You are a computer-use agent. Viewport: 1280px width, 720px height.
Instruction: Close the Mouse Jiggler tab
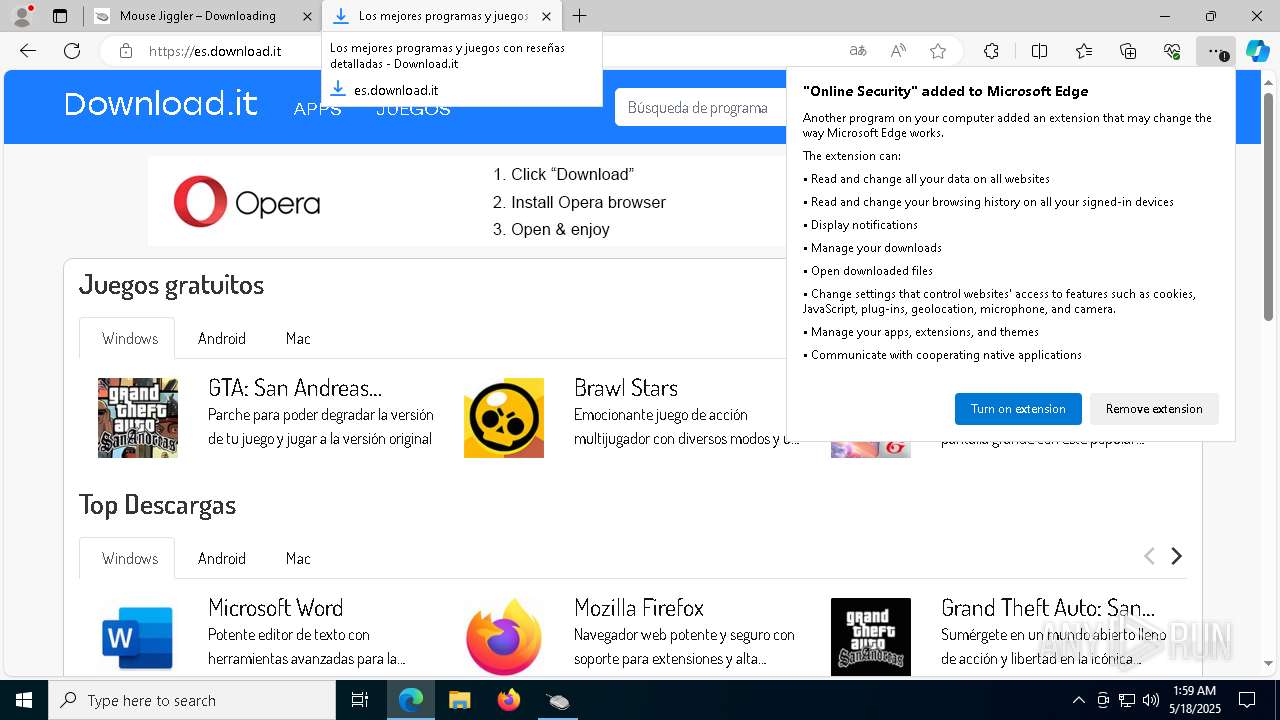[x=307, y=16]
